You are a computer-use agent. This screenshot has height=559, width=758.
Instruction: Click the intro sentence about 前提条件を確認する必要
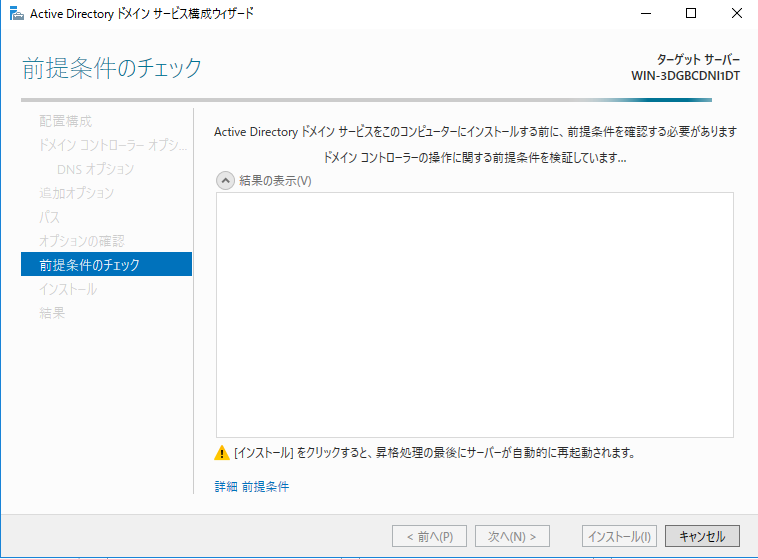click(x=476, y=132)
